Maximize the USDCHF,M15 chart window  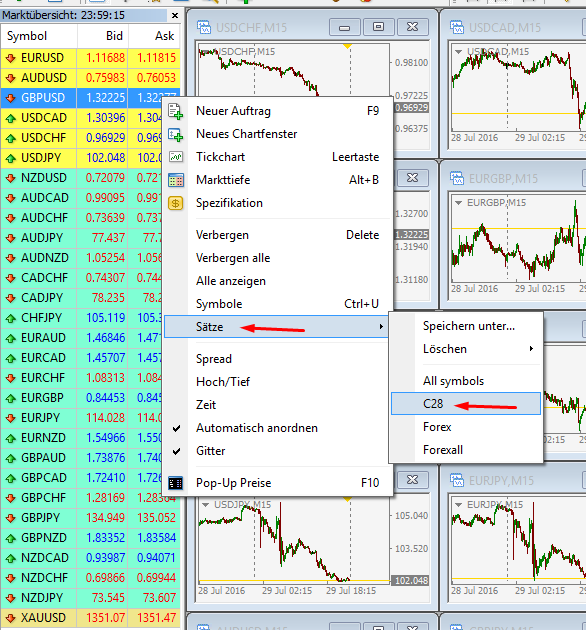378,27
